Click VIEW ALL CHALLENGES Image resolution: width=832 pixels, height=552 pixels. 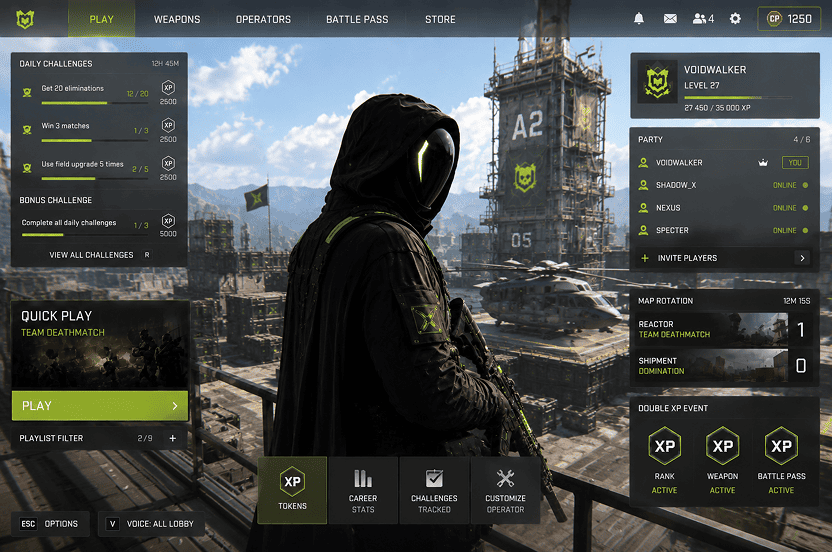[x=91, y=255]
